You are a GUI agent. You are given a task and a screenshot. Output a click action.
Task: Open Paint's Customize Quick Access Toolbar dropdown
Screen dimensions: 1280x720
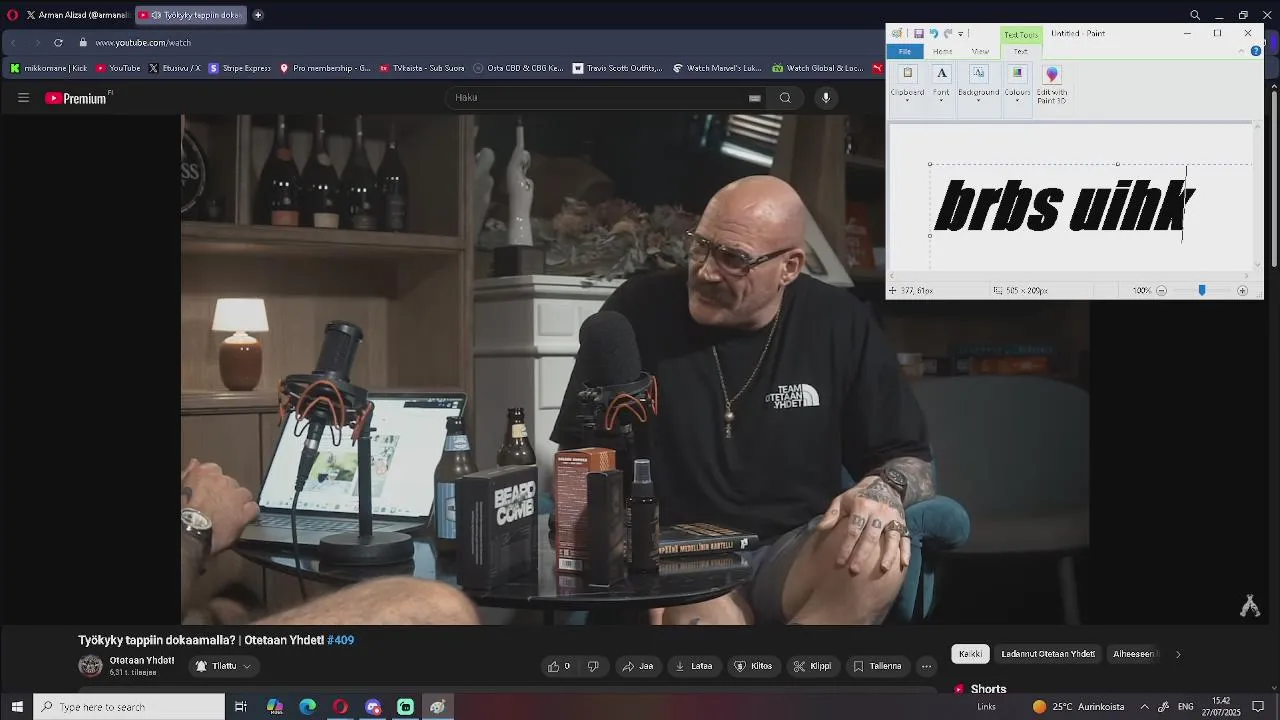click(960, 34)
